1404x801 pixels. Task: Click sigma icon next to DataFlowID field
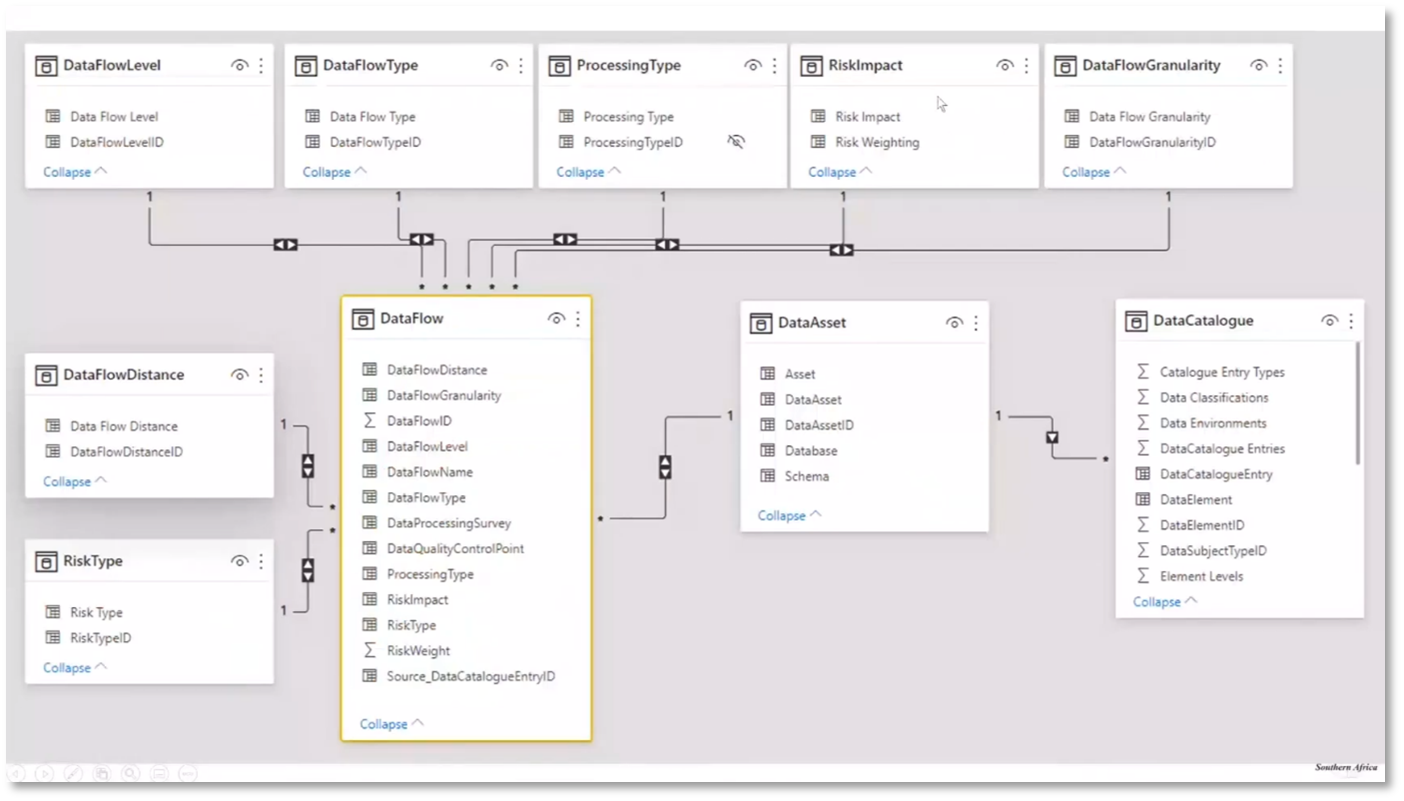coord(370,421)
